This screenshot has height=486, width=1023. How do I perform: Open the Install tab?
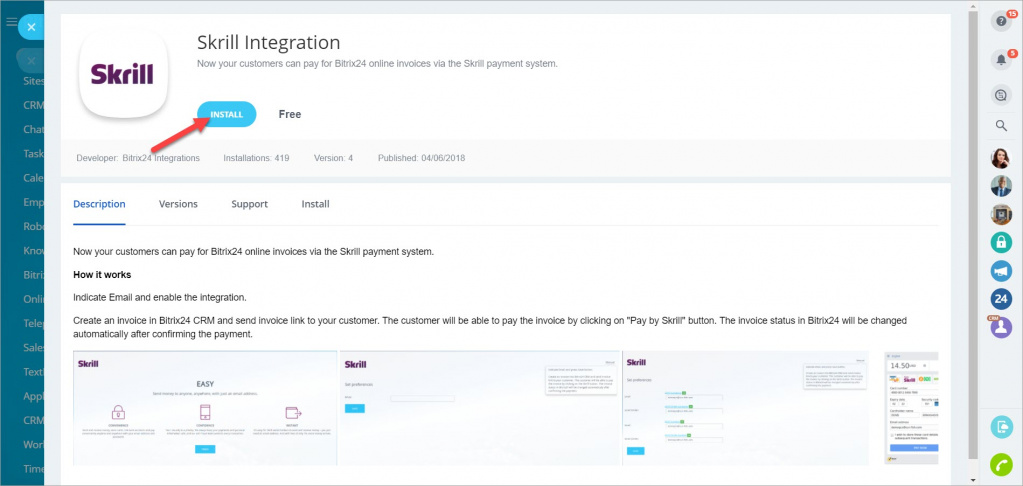pos(315,204)
